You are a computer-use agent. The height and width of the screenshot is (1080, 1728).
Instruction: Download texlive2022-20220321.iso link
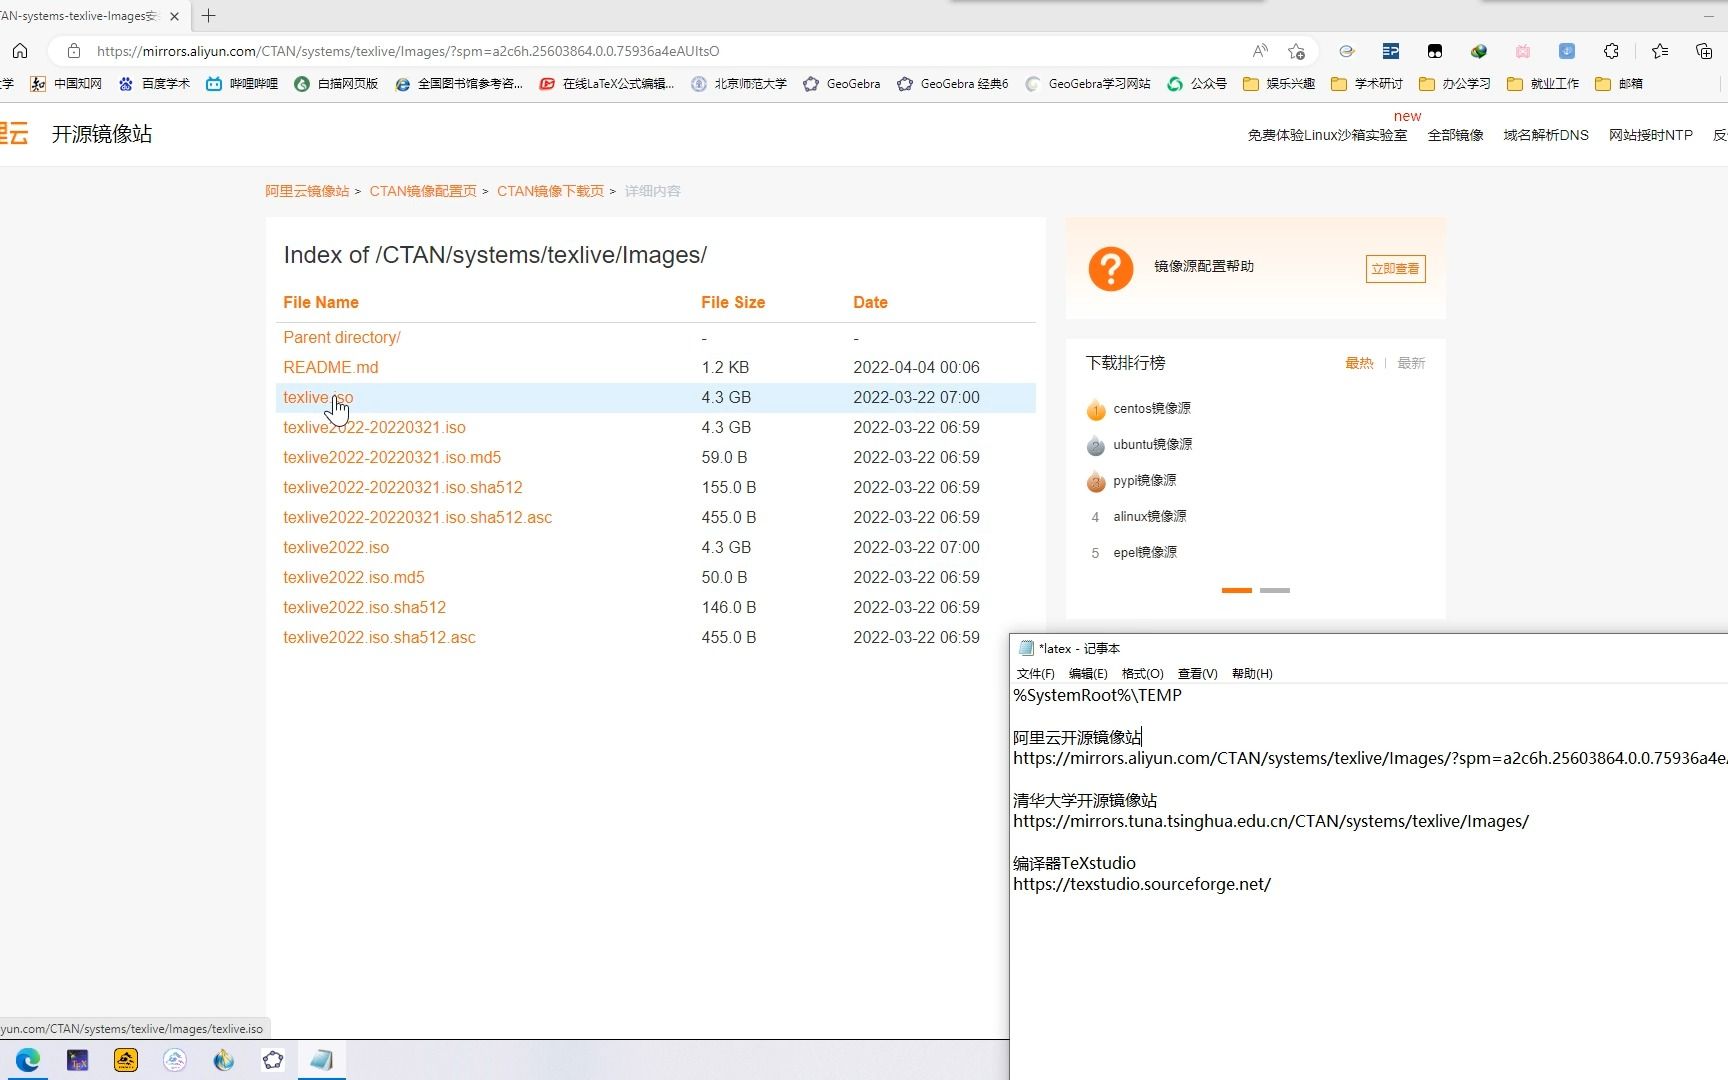pos(374,427)
